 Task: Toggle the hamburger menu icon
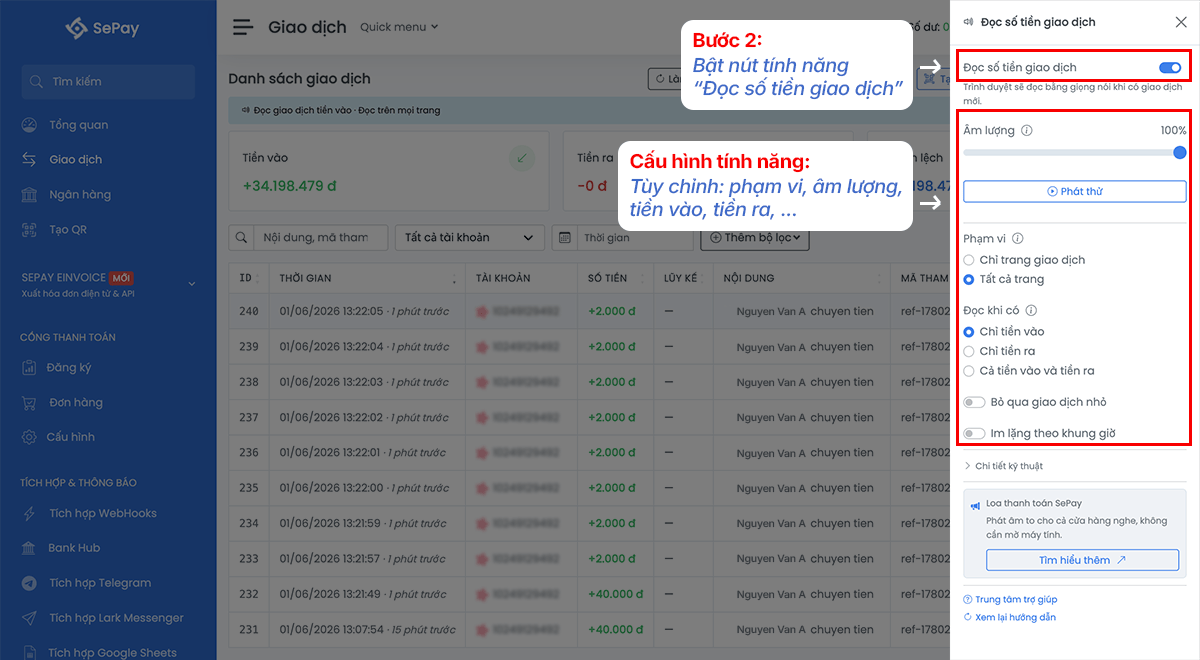coord(243,27)
